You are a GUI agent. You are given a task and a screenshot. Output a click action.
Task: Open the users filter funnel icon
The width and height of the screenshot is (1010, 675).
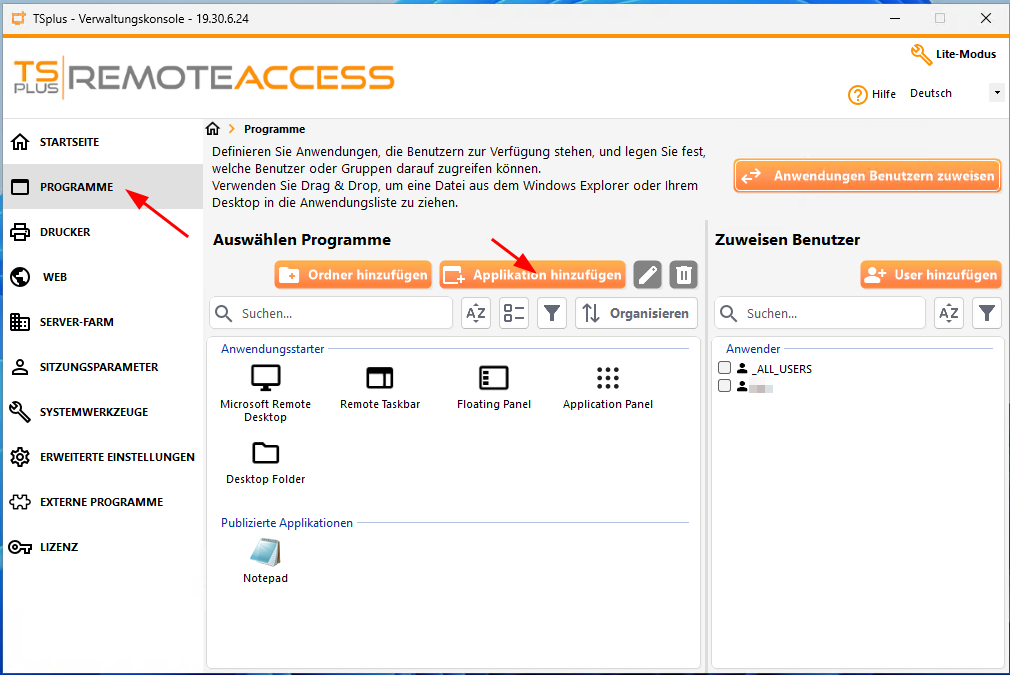(x=987, y=313)
